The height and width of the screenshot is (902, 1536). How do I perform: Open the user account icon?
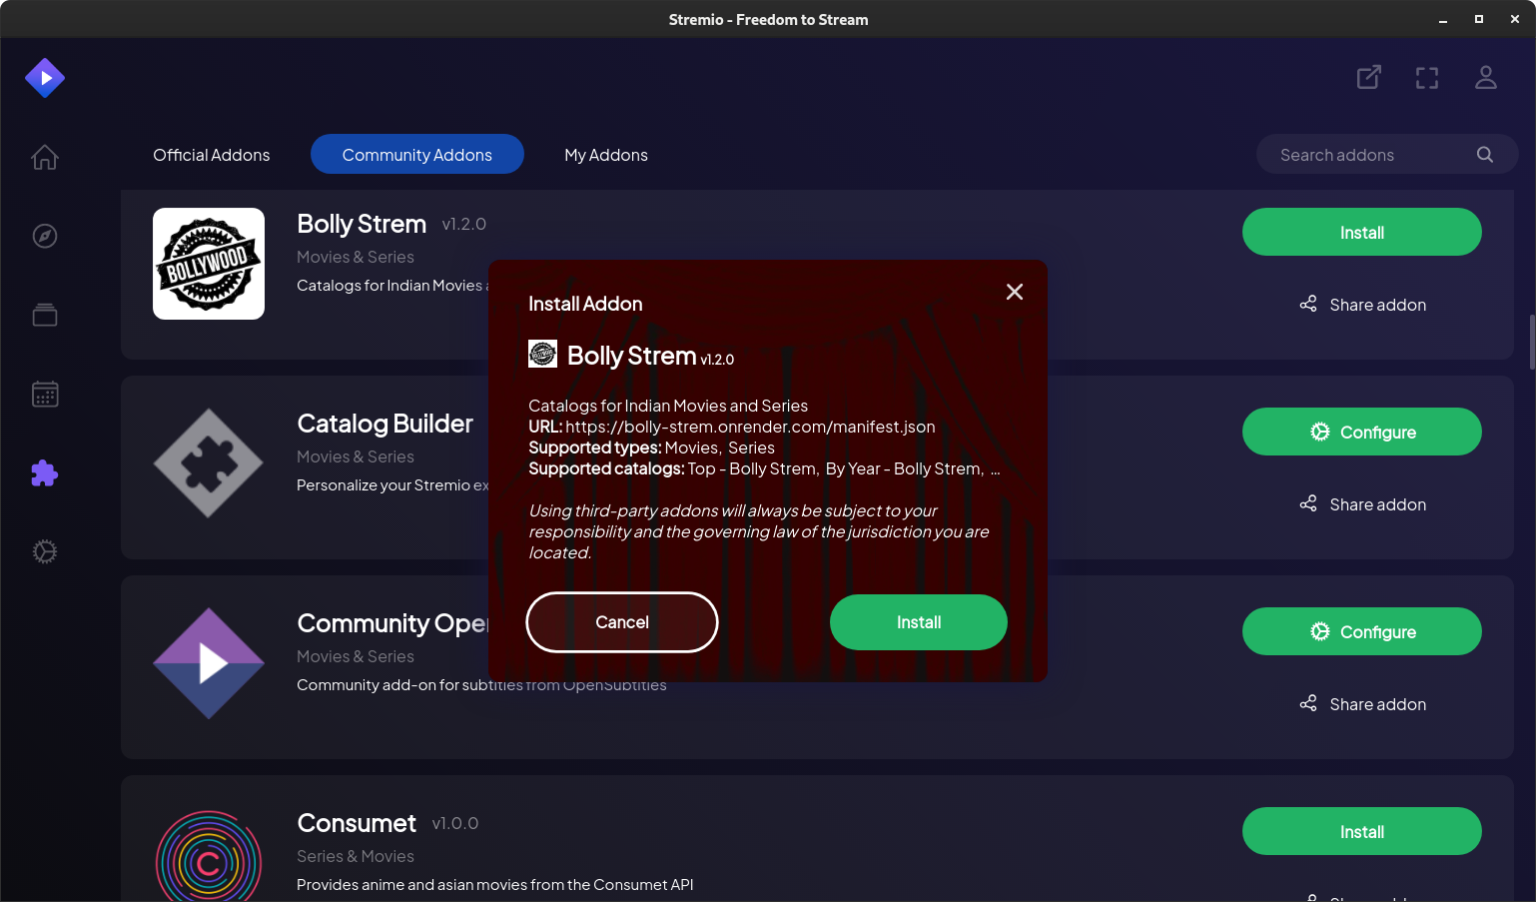coord(1486,77)
